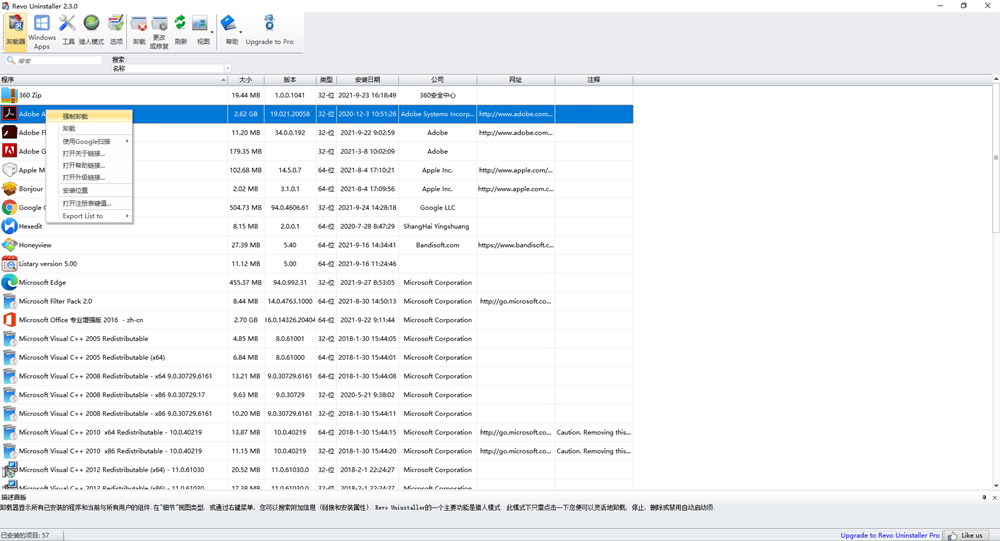Select the Hexedit program icon
1000x541 pixels.
[x=9, y=226]
